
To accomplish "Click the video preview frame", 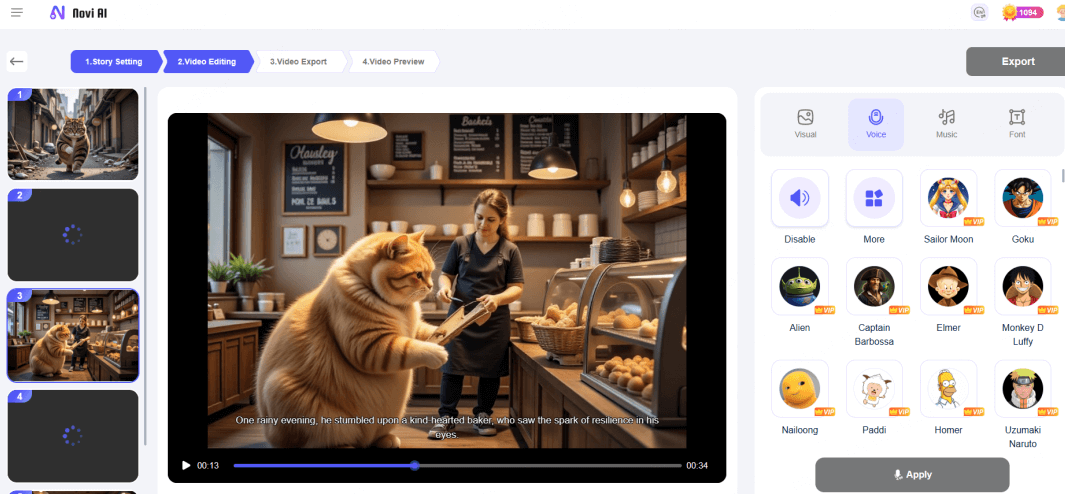I will [x=447, y=281].
